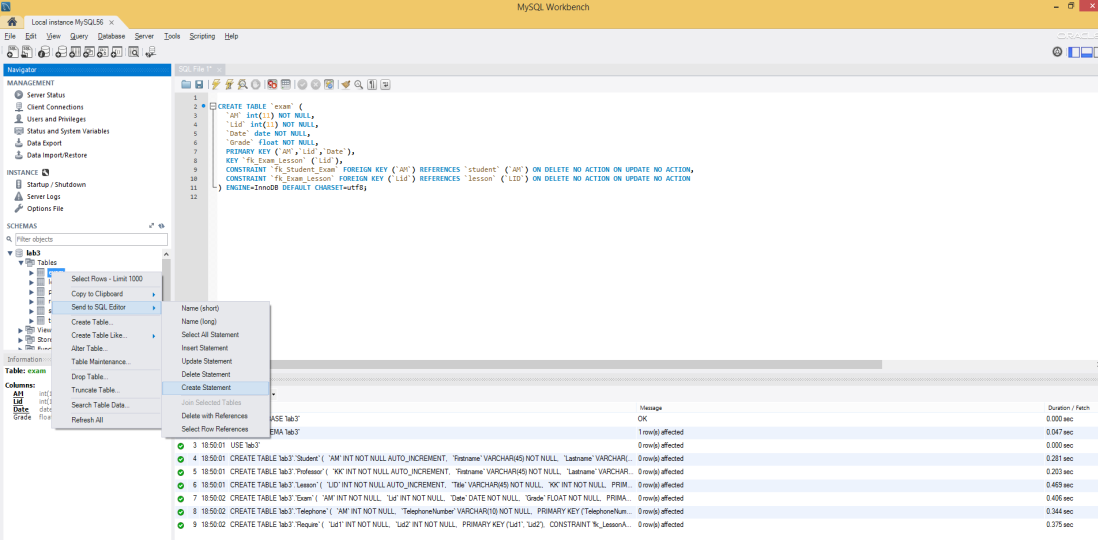This screenshot has height=540, width=1098.
Task: Toggle stop-on-error execution mode
Action: pyautogui.click(x=272, y=84)
